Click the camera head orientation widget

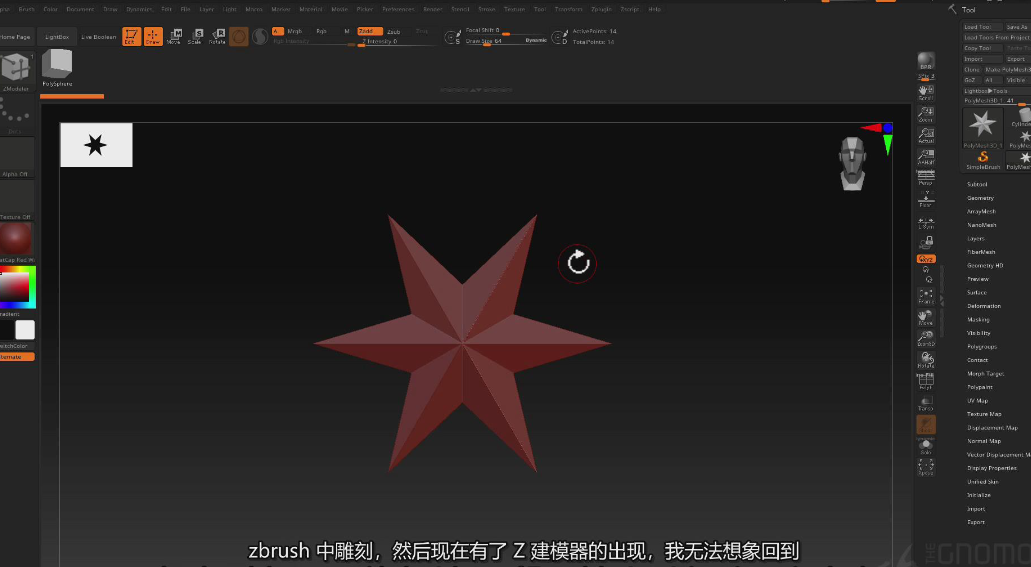pos(853,163)
